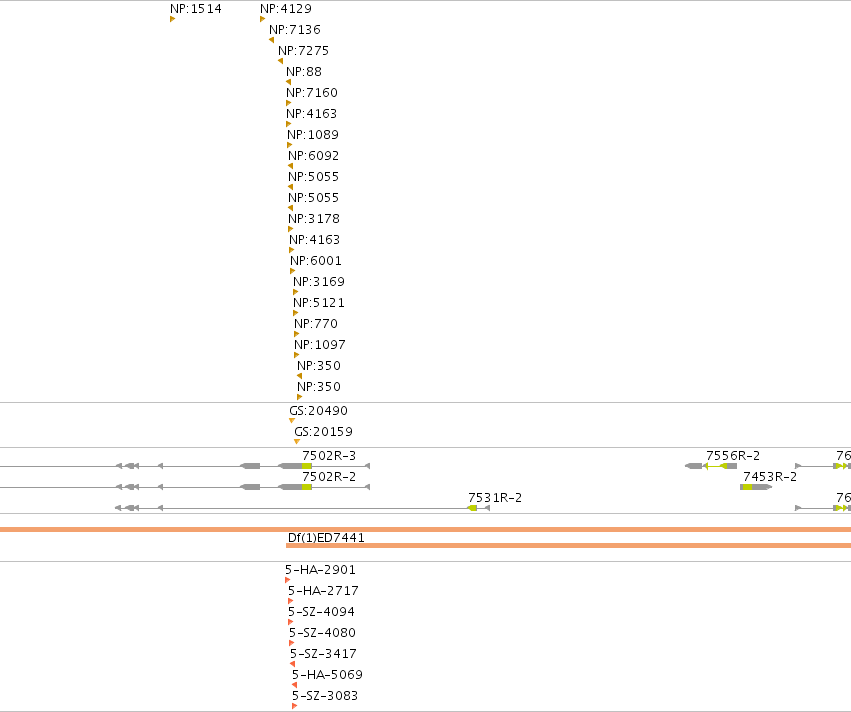Screen dimensions: 851x712
Task: Click the GS:20159 down-pointing triangle
Action: (x=297, y=442)
